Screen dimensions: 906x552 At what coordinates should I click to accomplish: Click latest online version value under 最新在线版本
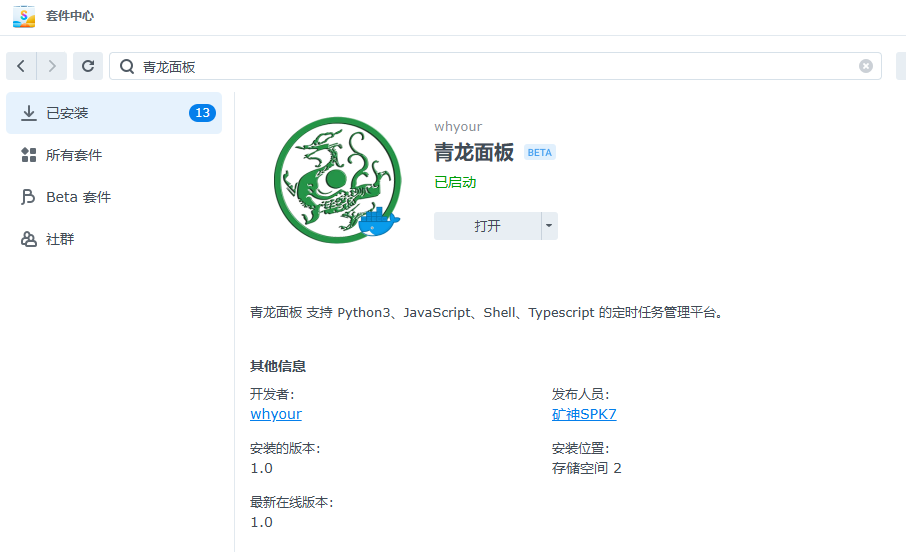click(261, 522)
